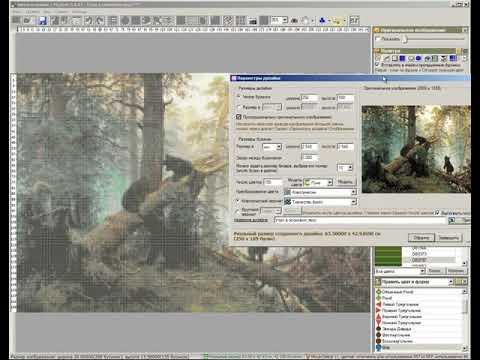Click the checkered-pattern toolbar icon
480x360 pixels.
(228, 21)
